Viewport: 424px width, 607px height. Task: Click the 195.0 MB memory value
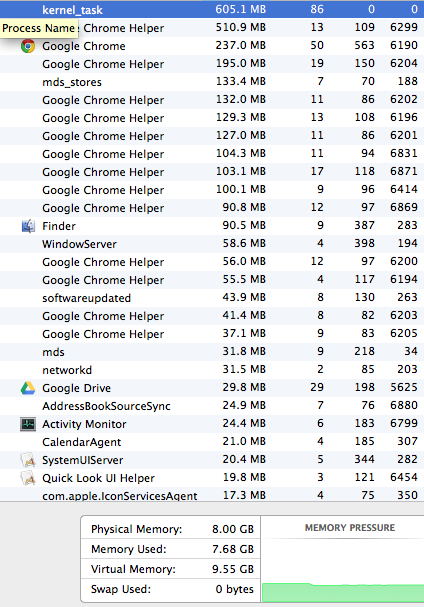pos(241,63)
